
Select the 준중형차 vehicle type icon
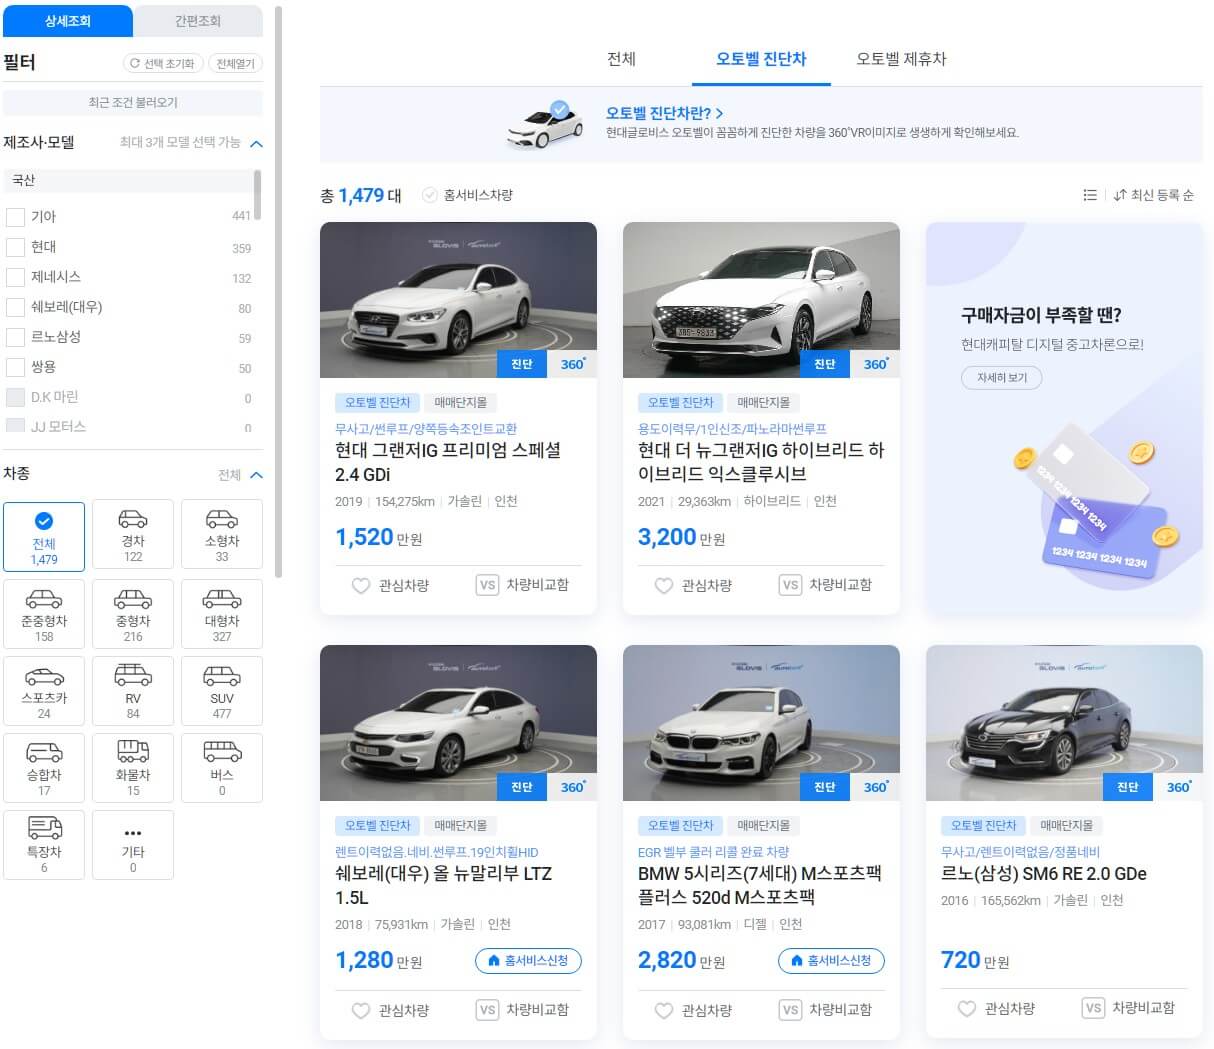[44, 614]
